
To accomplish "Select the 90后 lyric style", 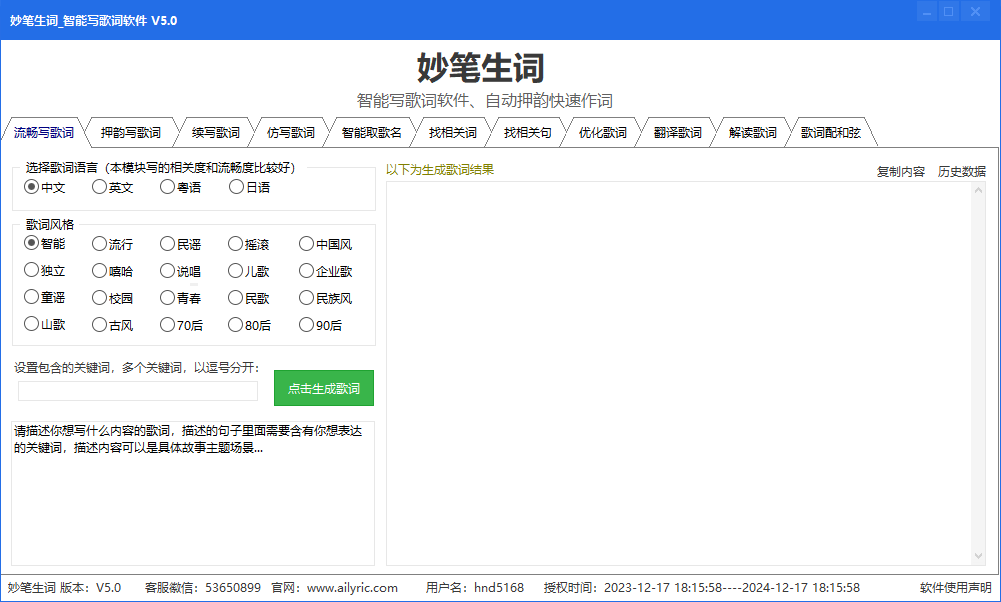I will point(320,325).
